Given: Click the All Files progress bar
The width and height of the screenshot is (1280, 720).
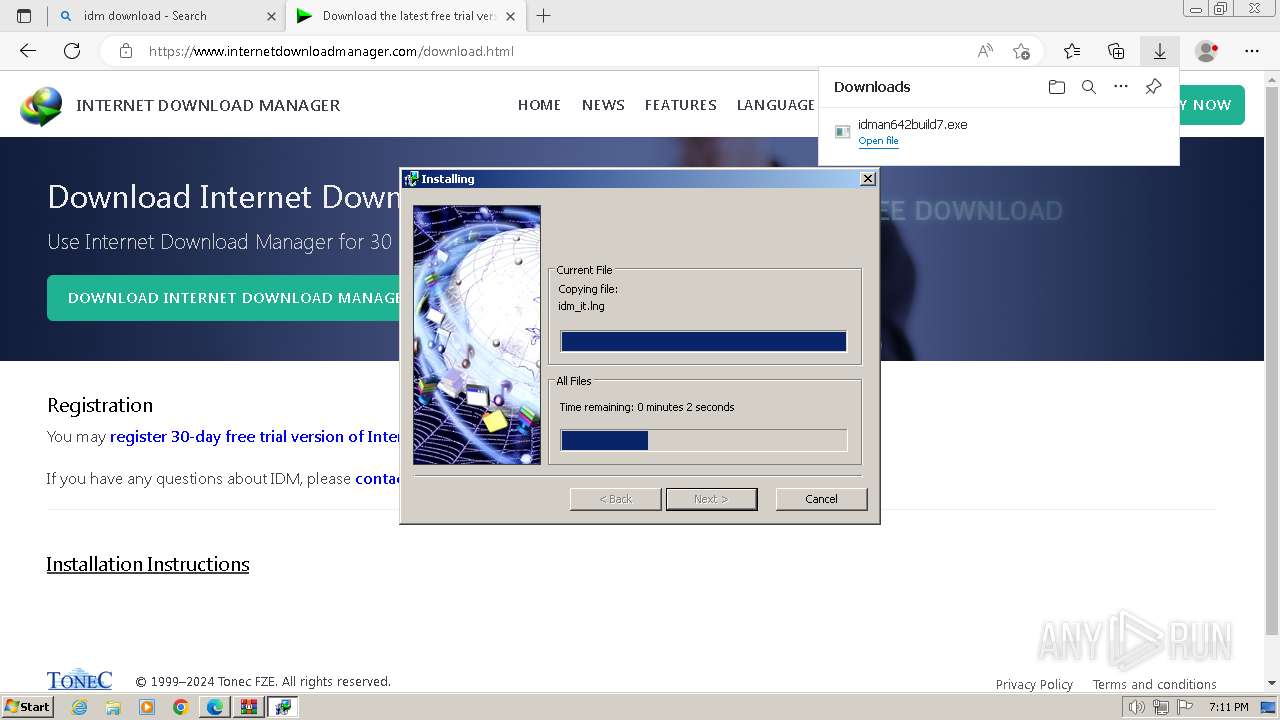Looking at the screenshot, I should (x=703, y=440).
